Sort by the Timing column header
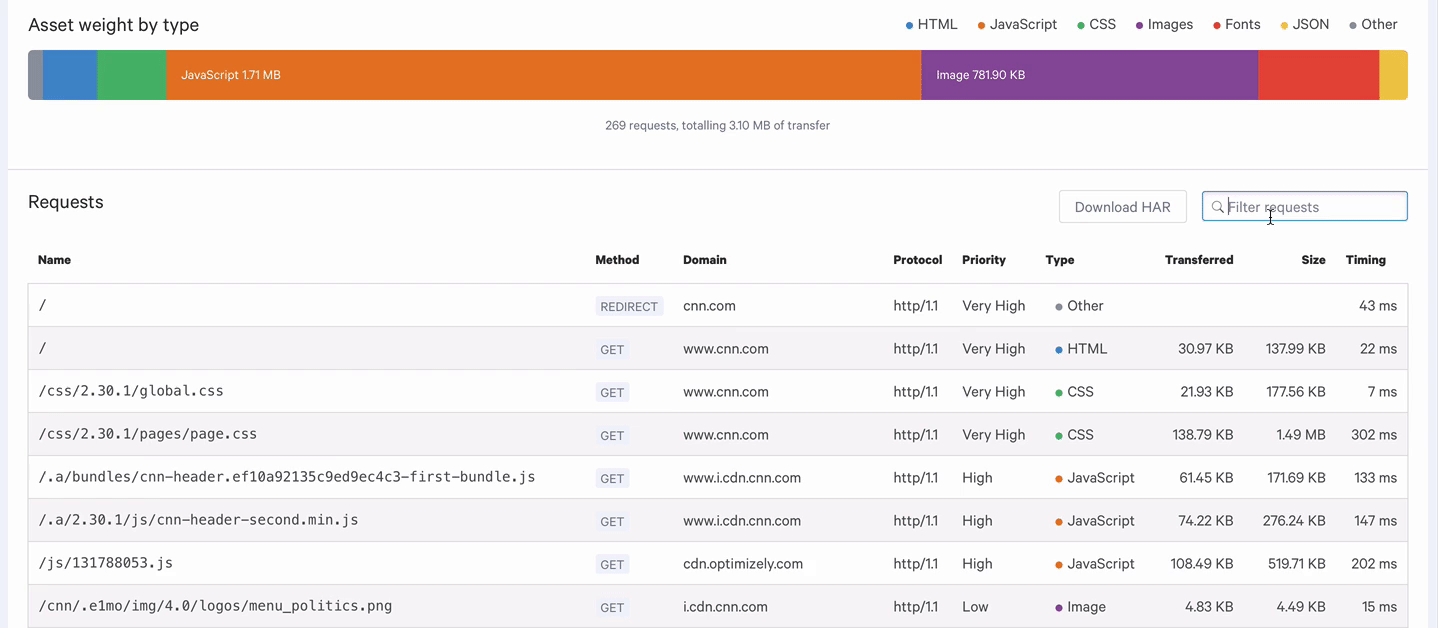 (x=1365, y=260)
